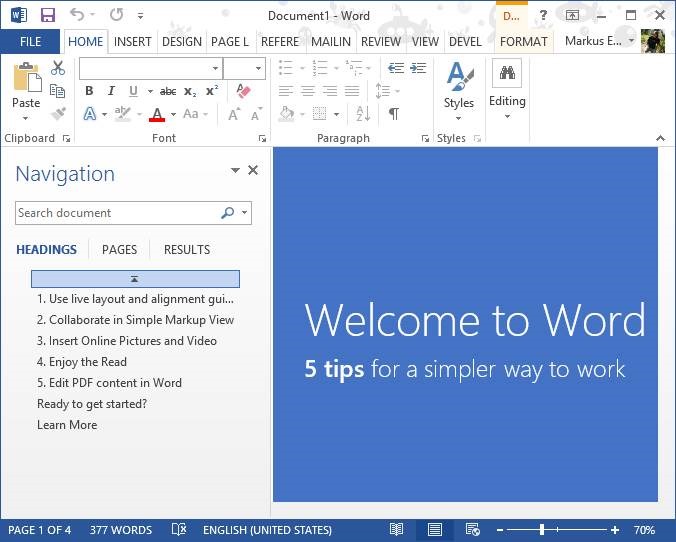Click the Paste icon in Clipboard group
This screenshot has width=676, height=542.
click(x=26, y=80)
